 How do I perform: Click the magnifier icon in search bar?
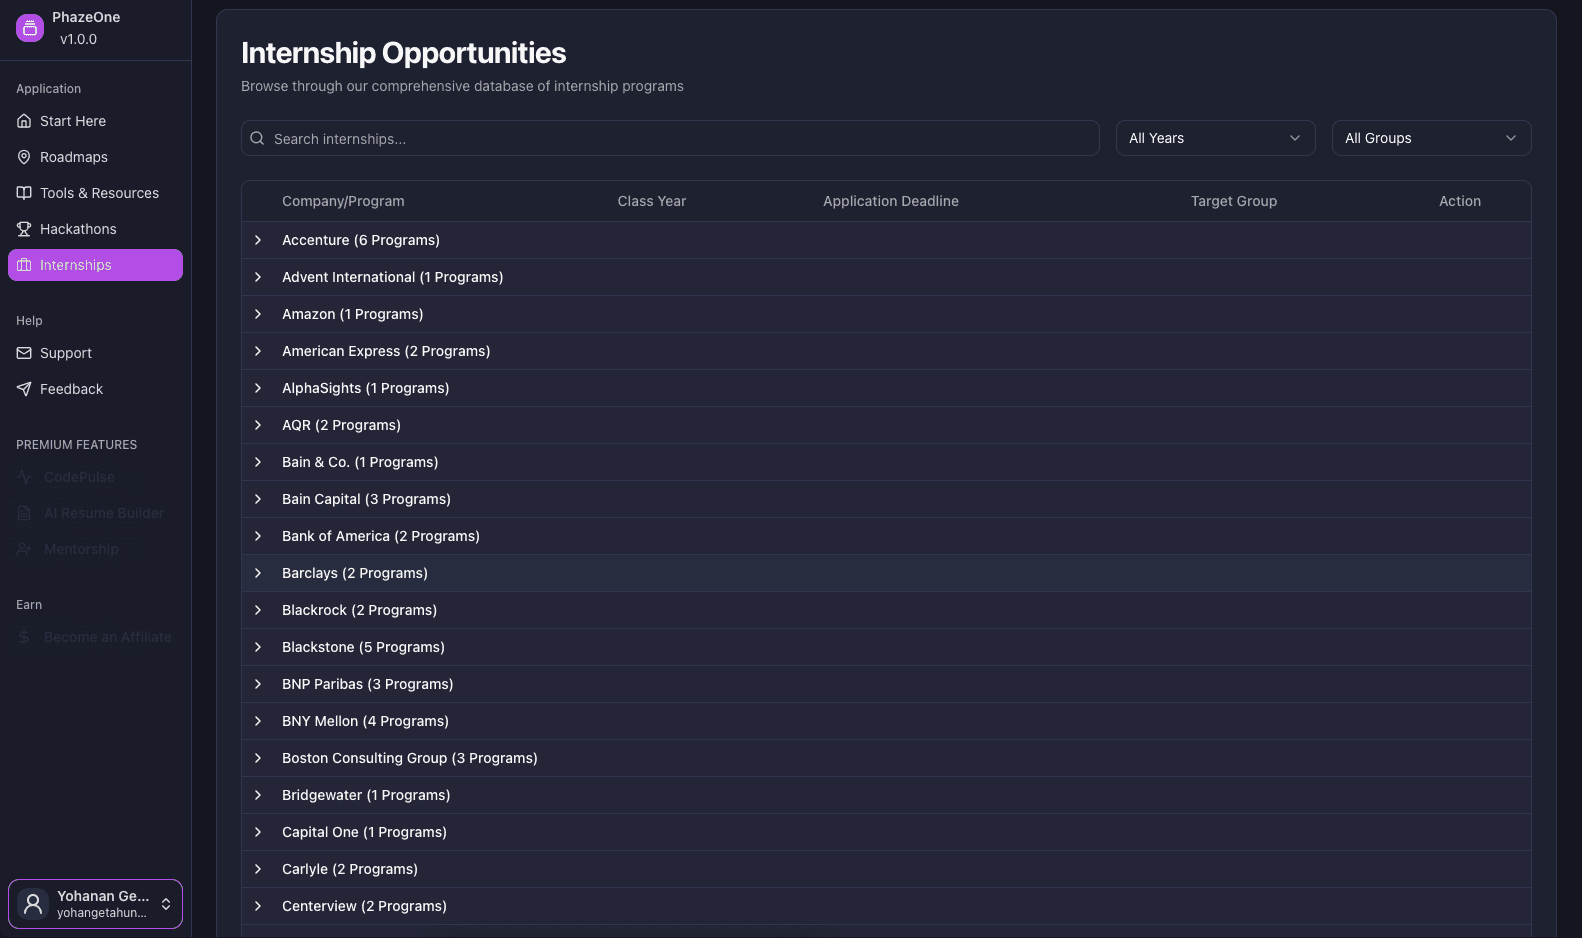tap(257, 139)
